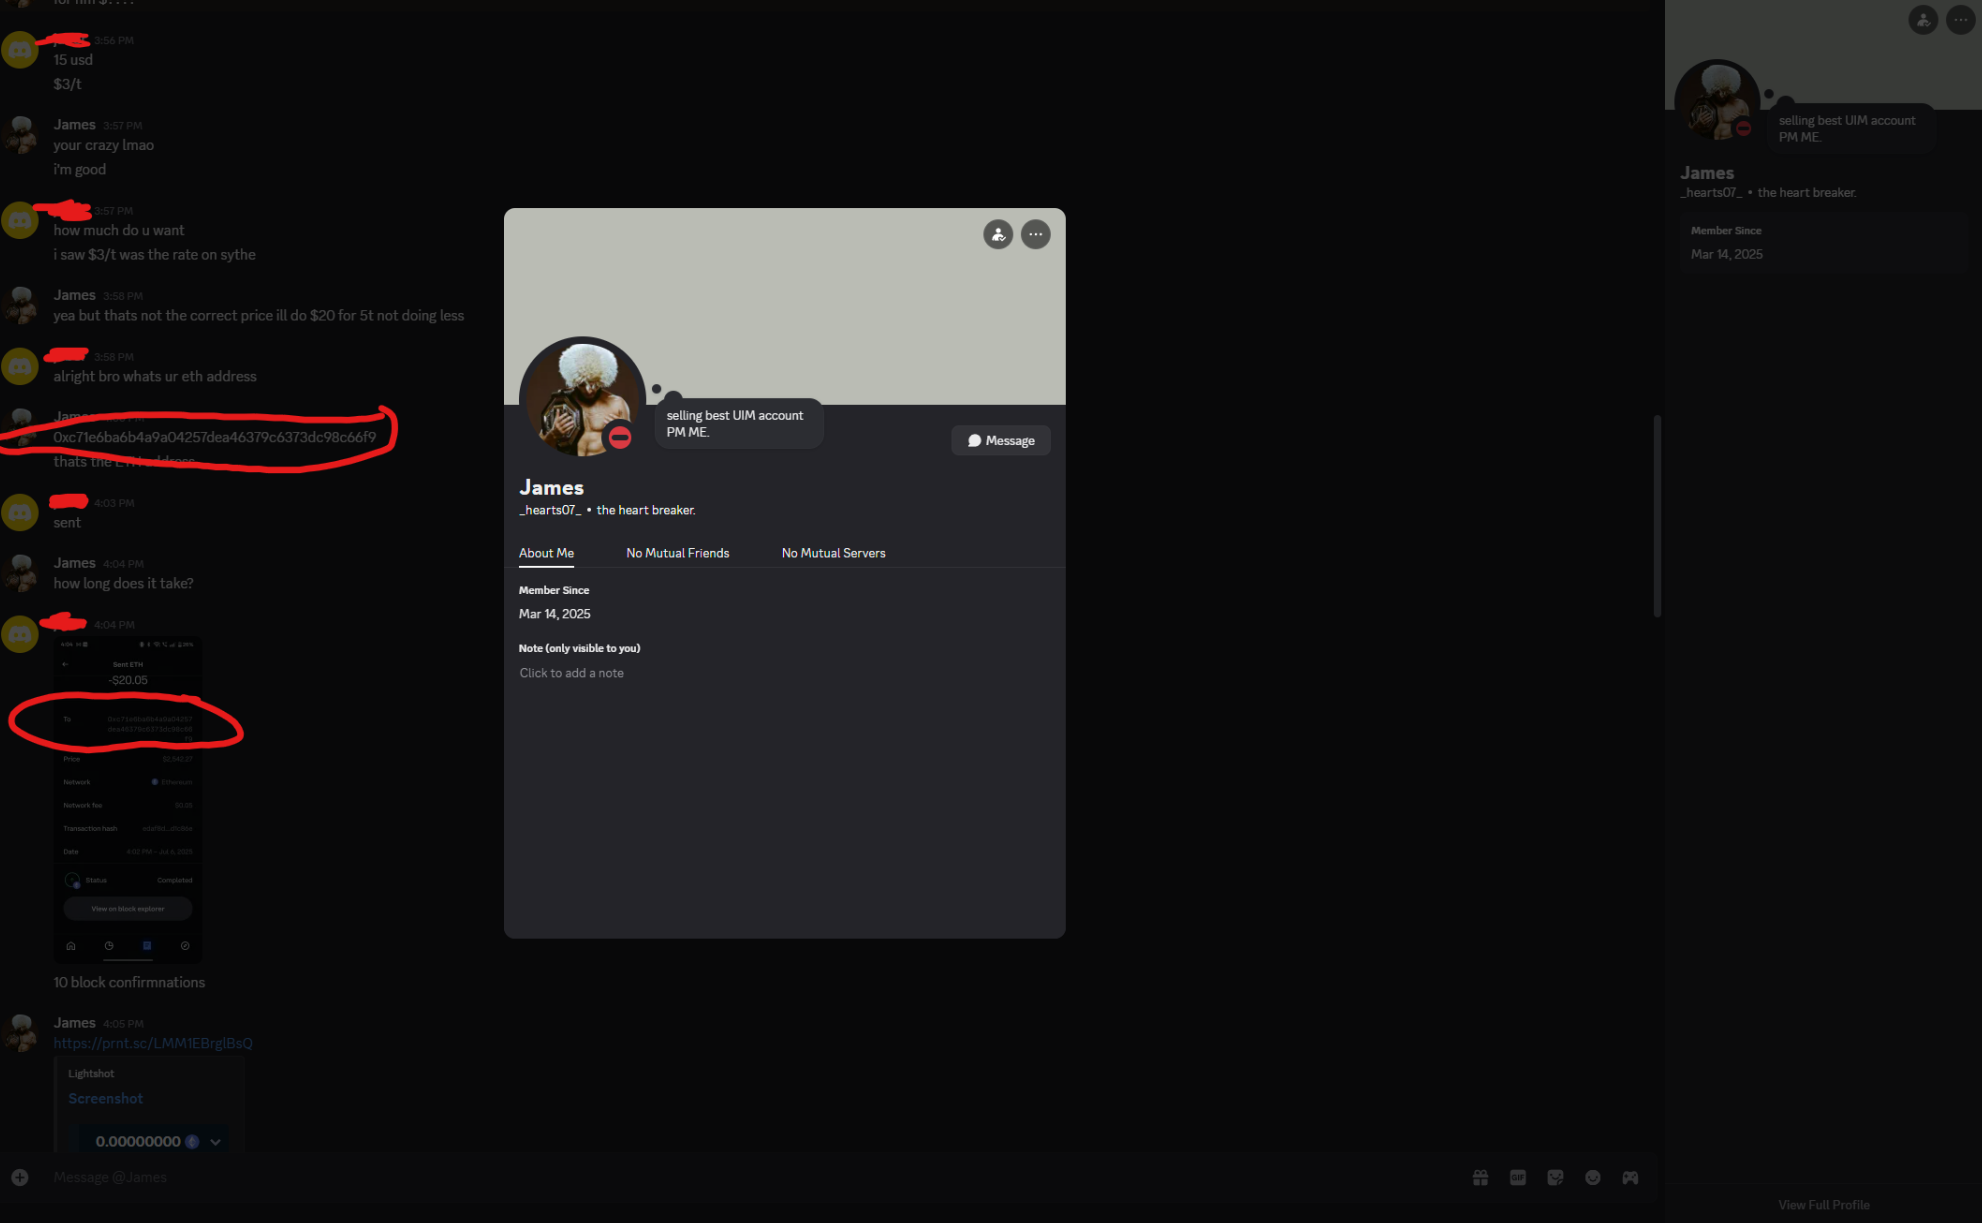
Task: Click the friend request icon in profile popup
Action: [997, 234]
